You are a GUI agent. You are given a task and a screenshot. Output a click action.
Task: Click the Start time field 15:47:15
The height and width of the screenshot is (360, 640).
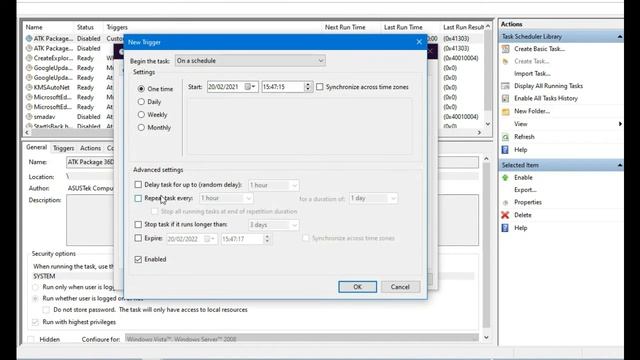pyautogui.click(x=282, y=87)
